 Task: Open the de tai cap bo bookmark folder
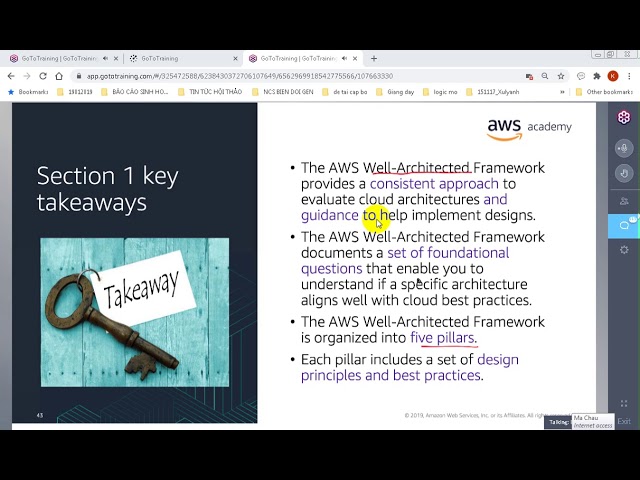(x=345, y=92)
